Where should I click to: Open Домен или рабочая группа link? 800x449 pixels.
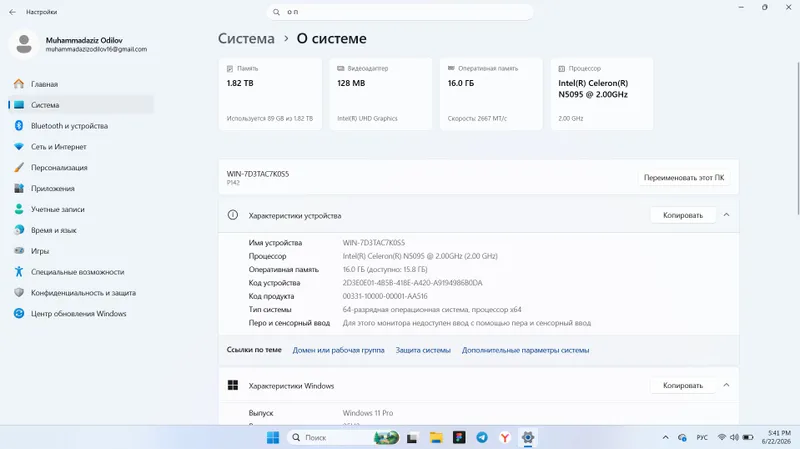[338, 350]
